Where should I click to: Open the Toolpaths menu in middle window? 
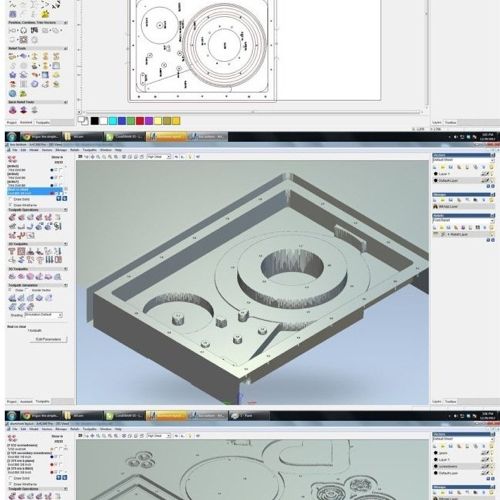[89, 150]
